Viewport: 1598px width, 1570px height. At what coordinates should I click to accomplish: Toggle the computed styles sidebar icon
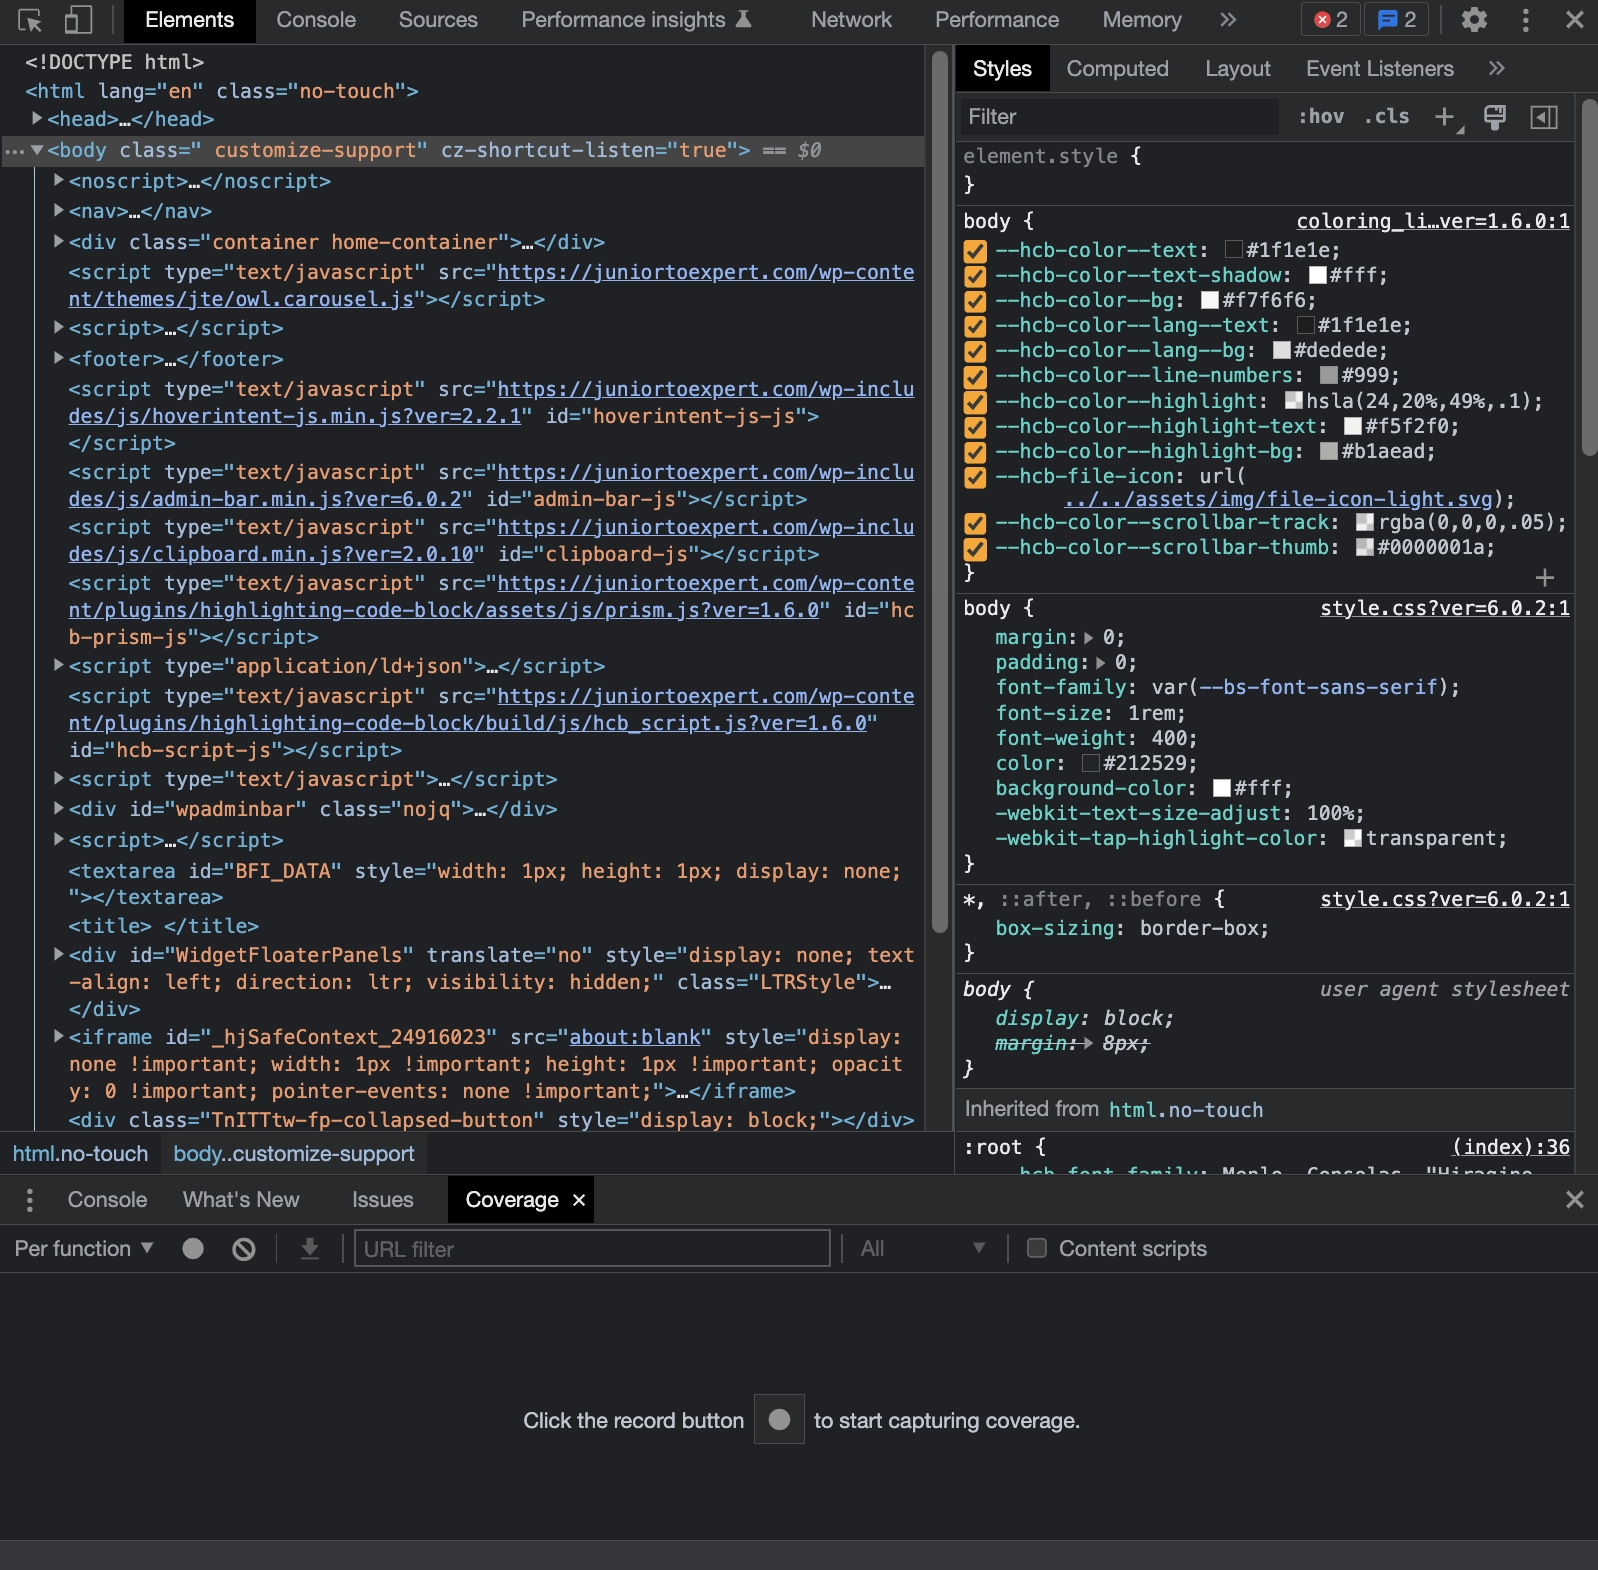[1544, 117]
